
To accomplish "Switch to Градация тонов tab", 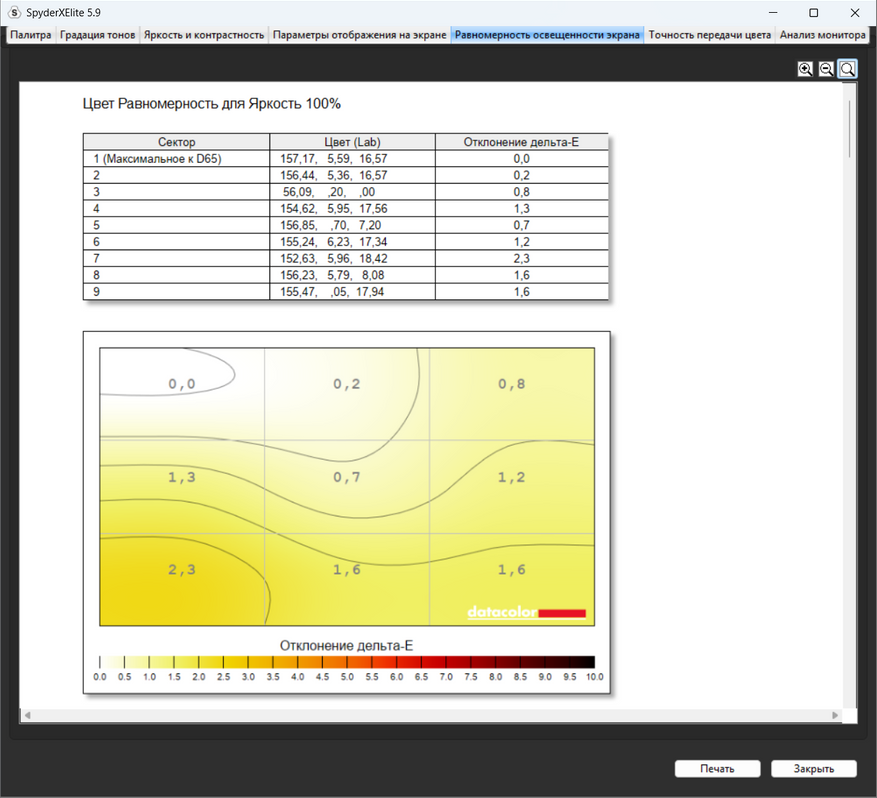I will (x=97, y=35).
